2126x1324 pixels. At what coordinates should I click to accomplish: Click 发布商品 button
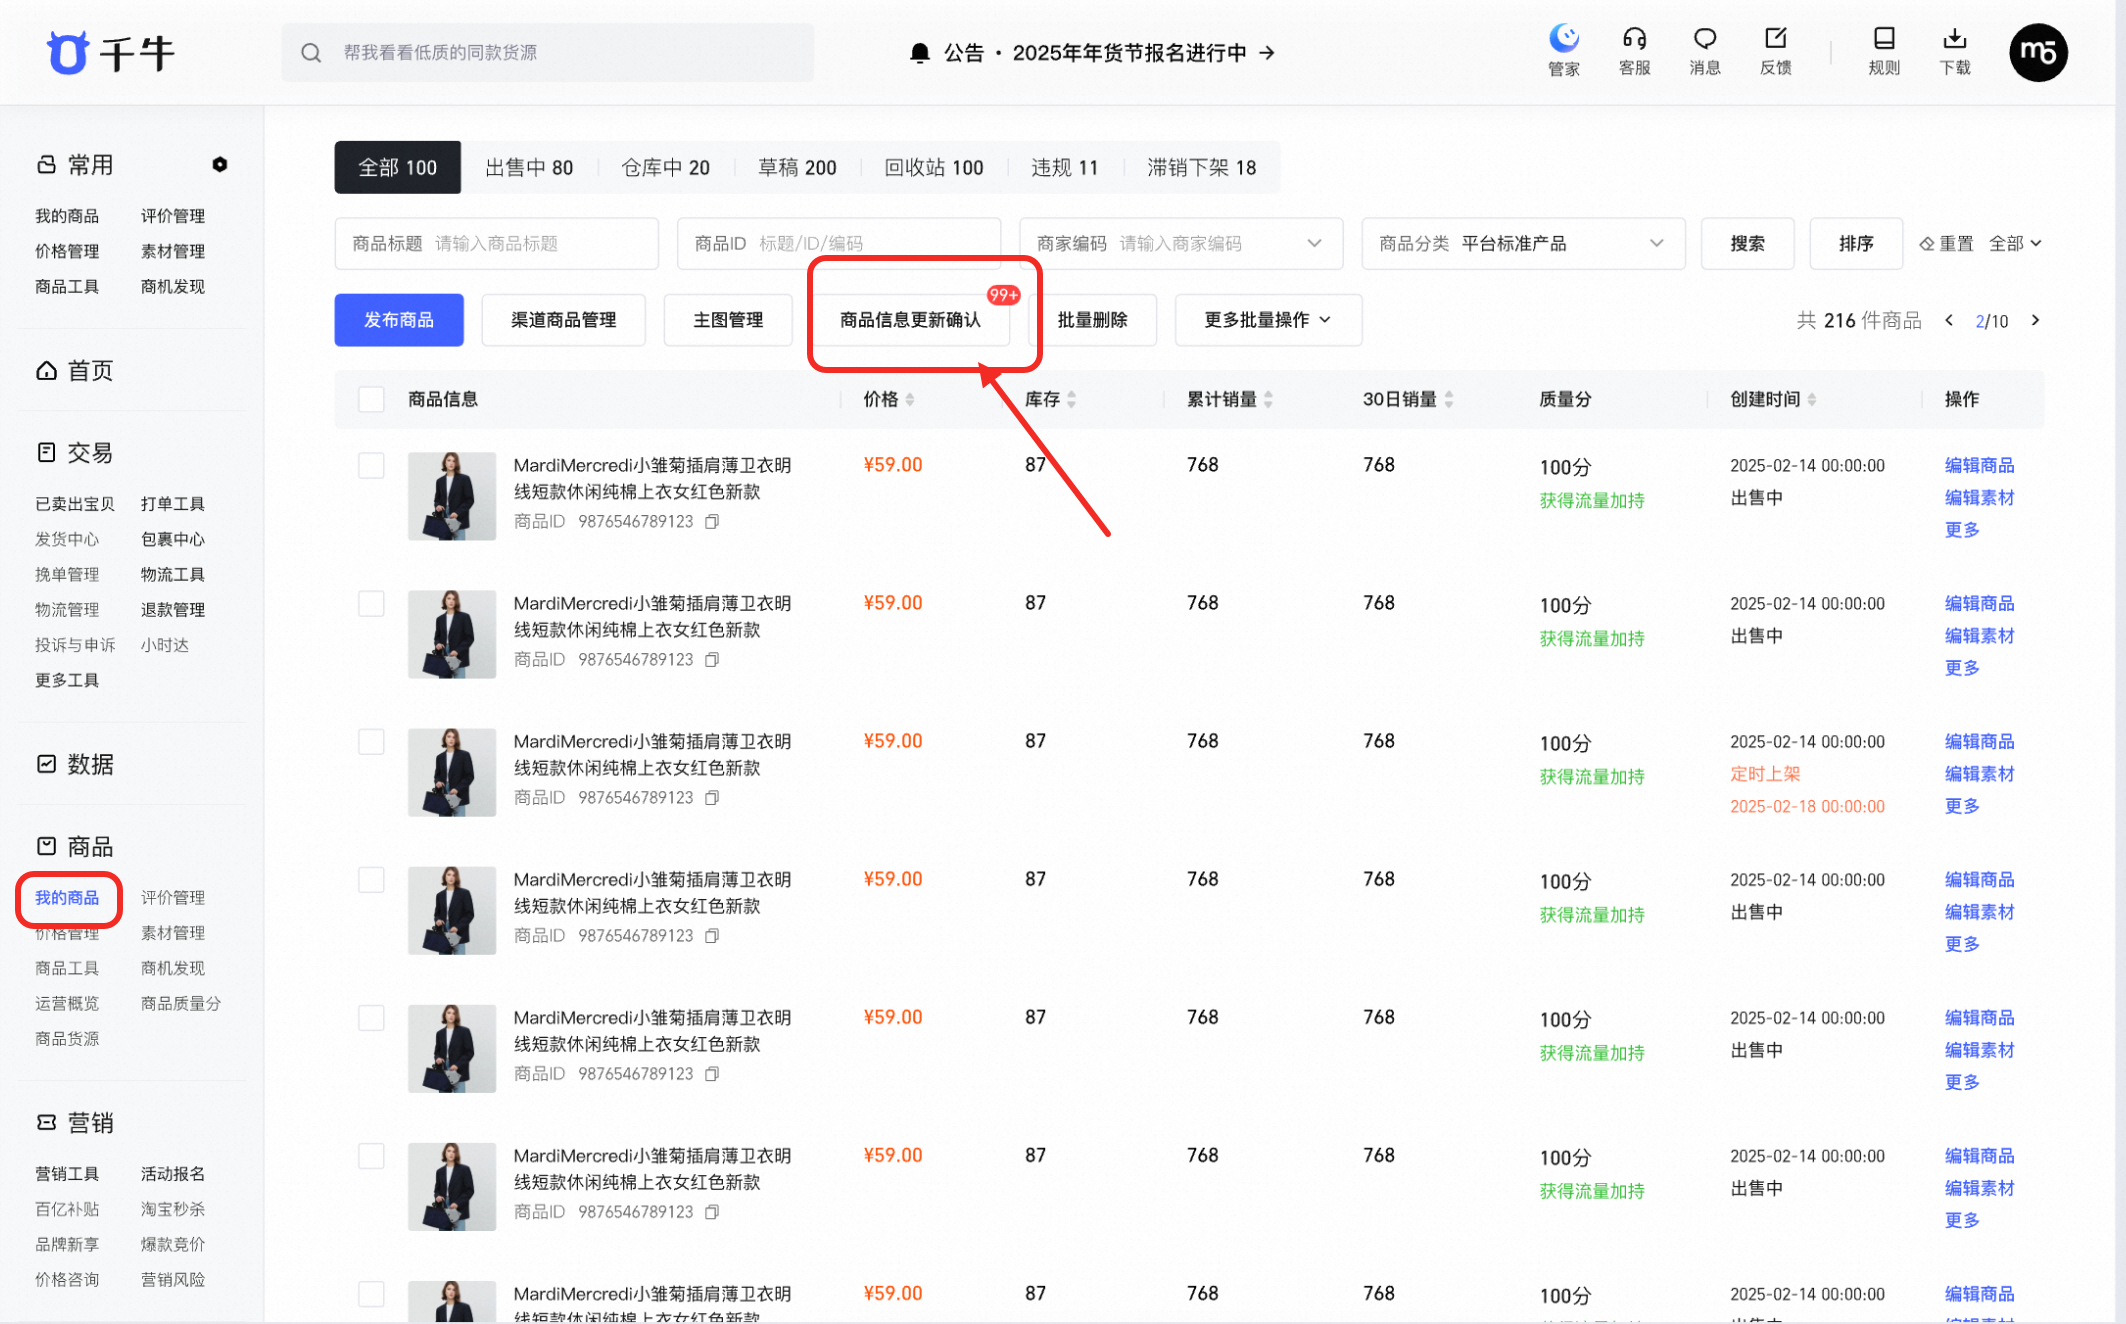[x=399, y=320]
